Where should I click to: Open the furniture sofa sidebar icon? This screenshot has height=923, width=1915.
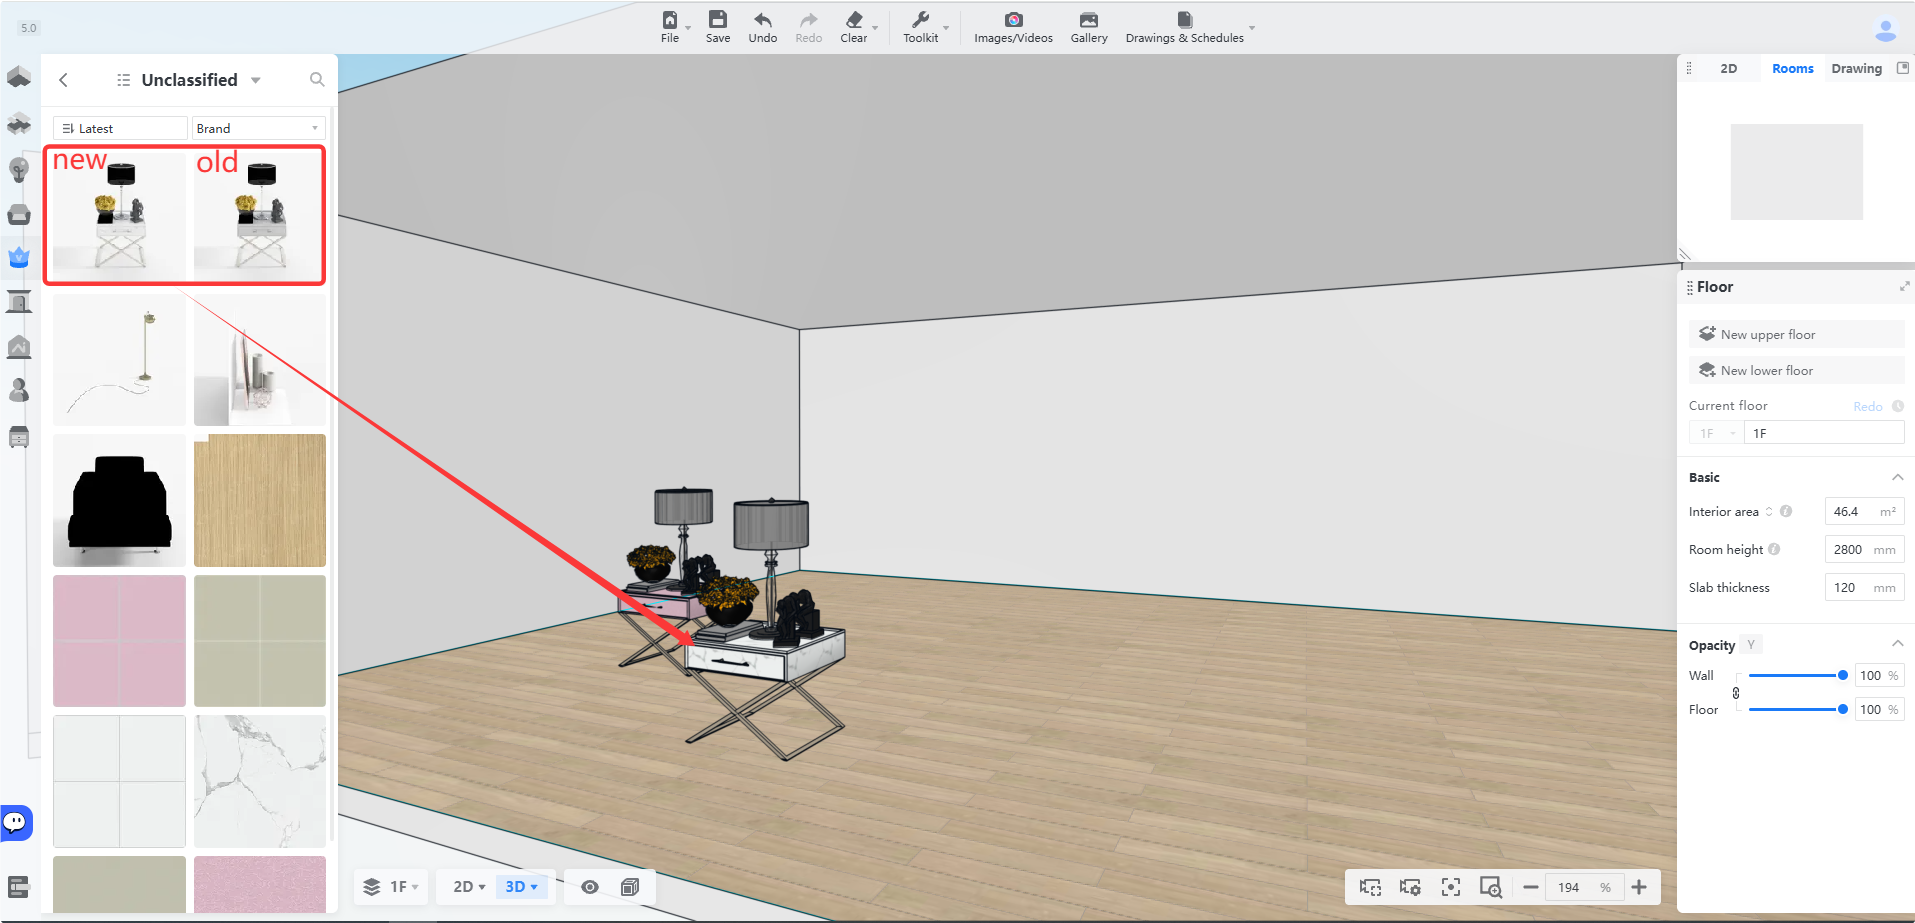click(19, 214)
